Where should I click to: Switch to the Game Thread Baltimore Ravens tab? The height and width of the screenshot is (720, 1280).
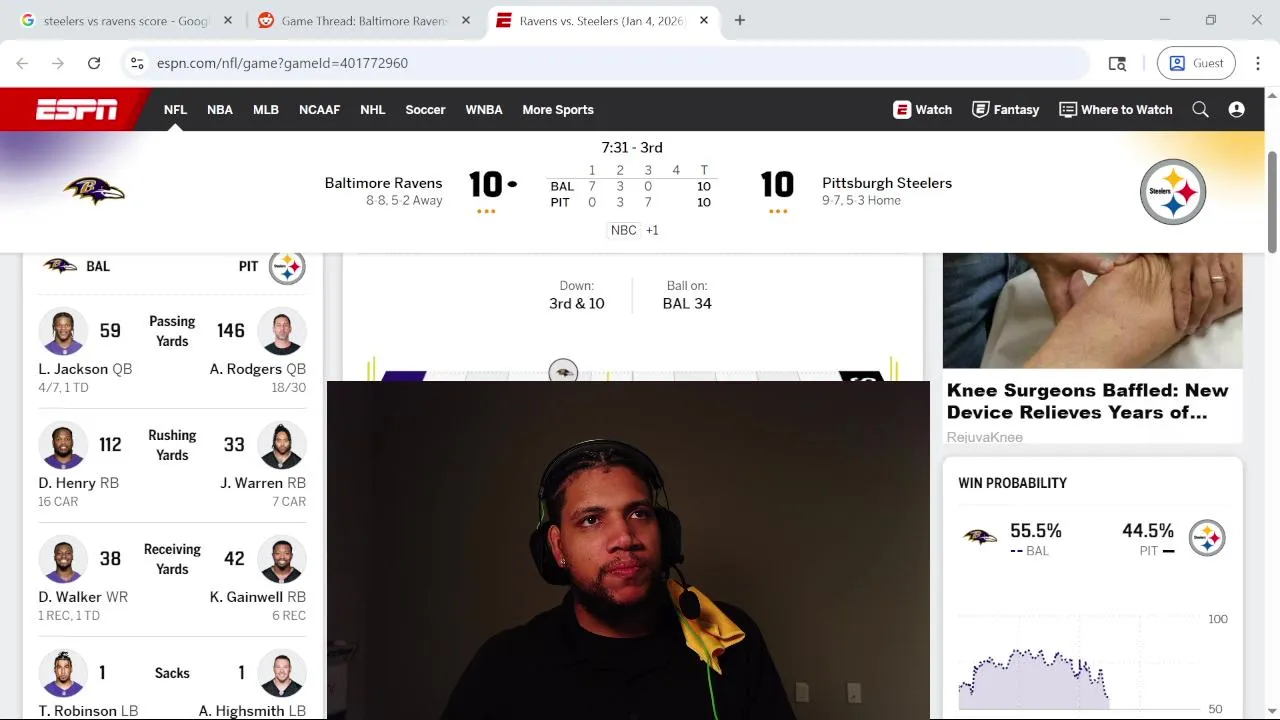[364, 20]
